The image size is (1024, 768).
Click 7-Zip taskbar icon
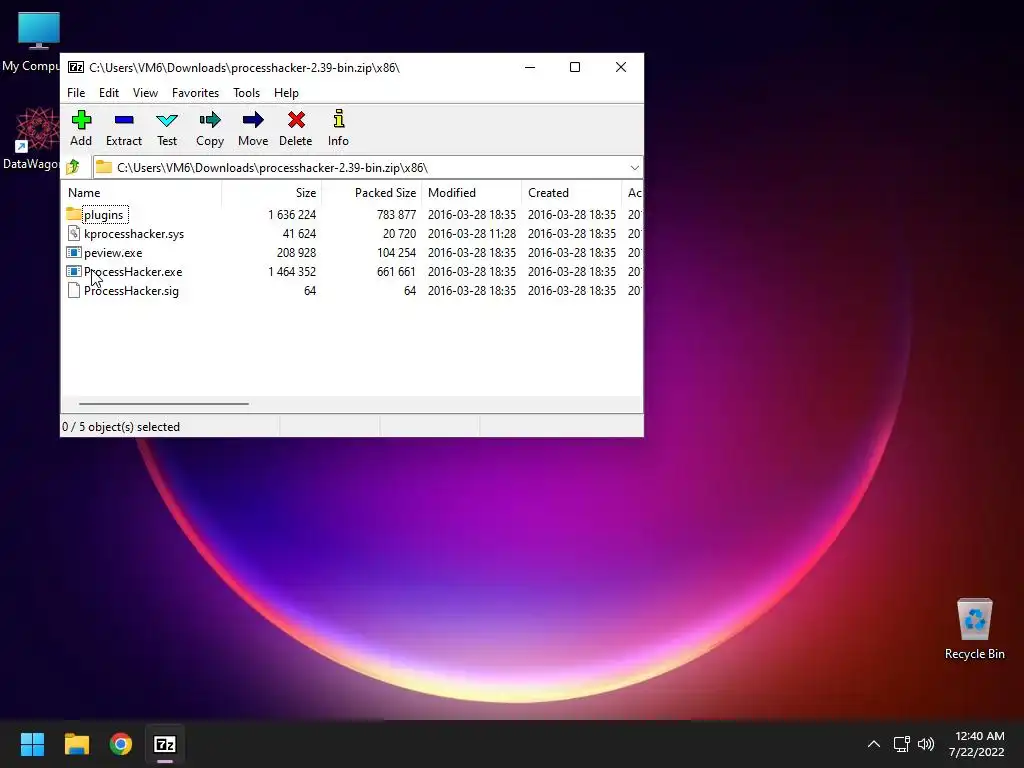165,744
